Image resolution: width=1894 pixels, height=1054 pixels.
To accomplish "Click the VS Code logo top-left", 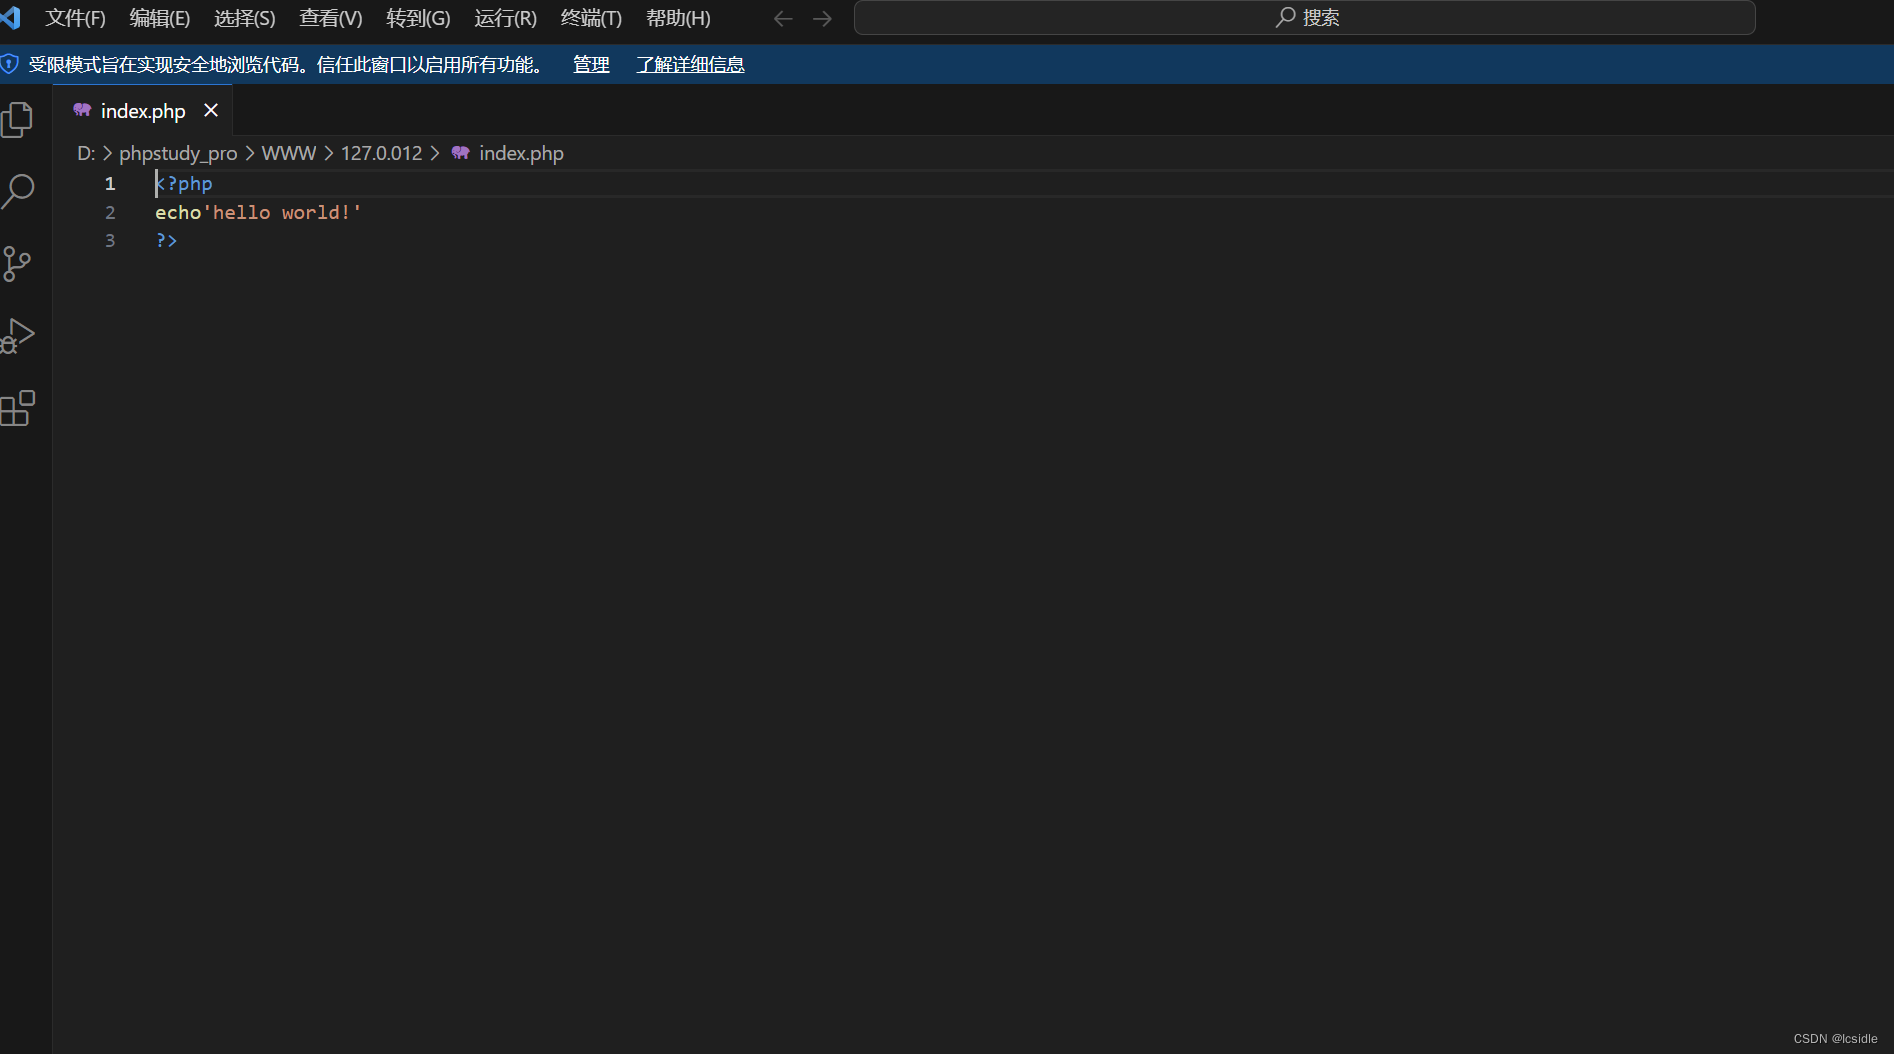I will [x=11, y=17].
